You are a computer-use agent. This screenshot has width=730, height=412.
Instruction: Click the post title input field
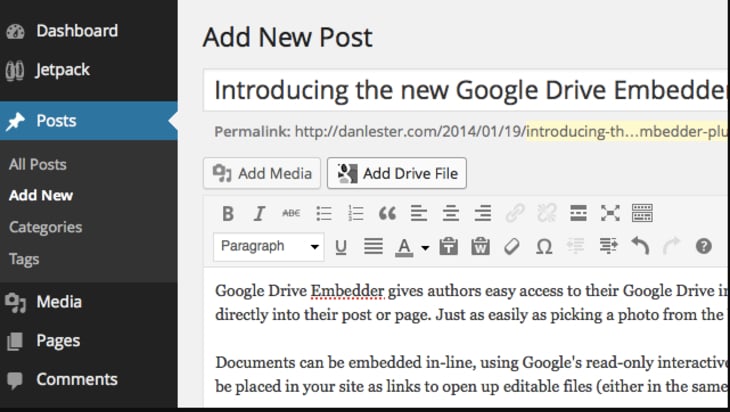coord(465,90)
